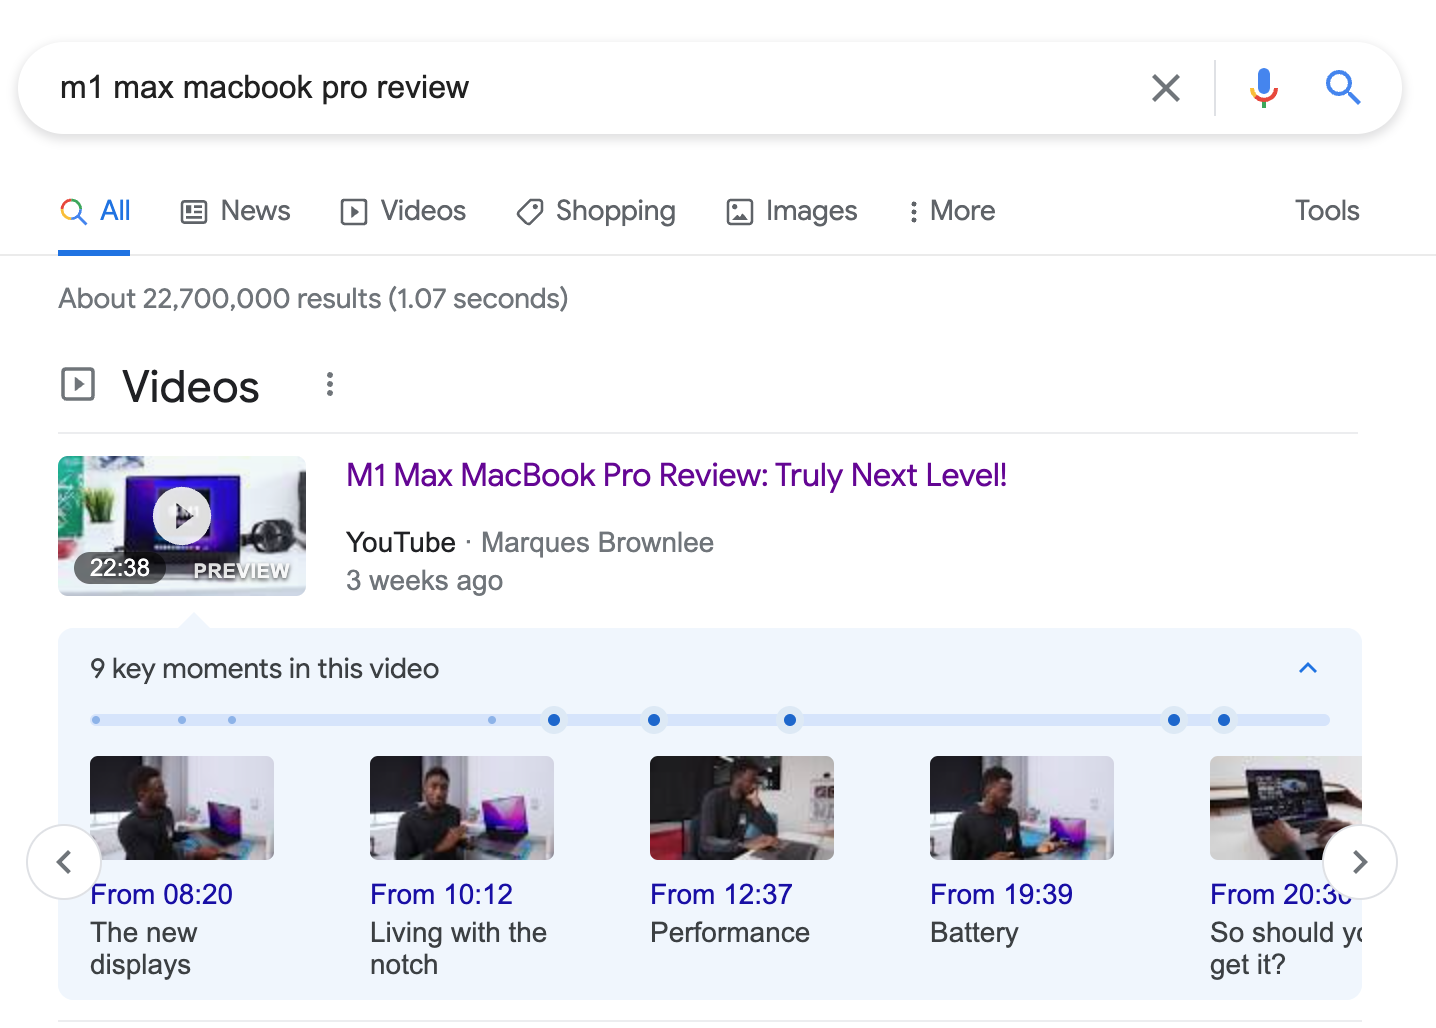The image size is (1436, 1028).
Task: Clear the search query with the X icon
Action: (x=1166, y=88)
